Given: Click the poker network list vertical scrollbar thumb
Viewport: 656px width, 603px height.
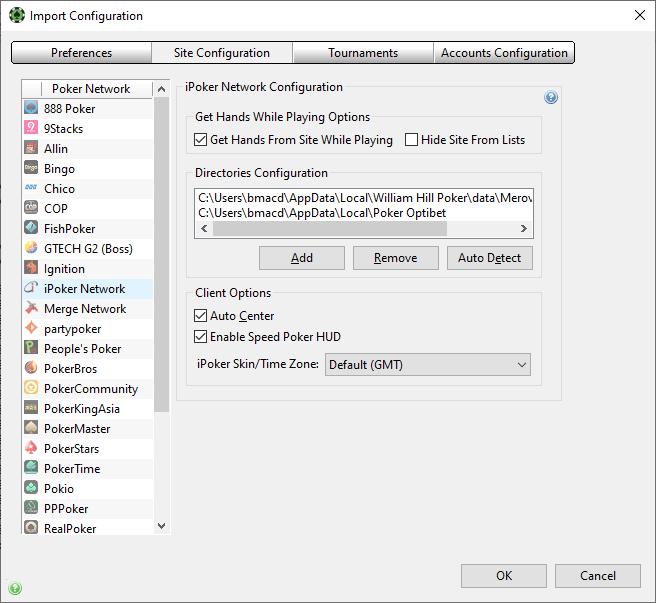Looking at the screenshot, I should click(x=161, y=254).
